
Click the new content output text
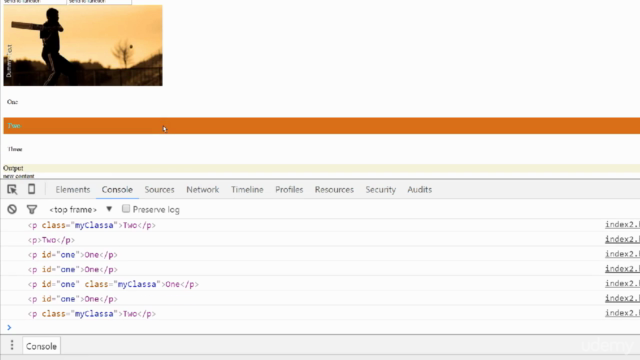[18, 176]
